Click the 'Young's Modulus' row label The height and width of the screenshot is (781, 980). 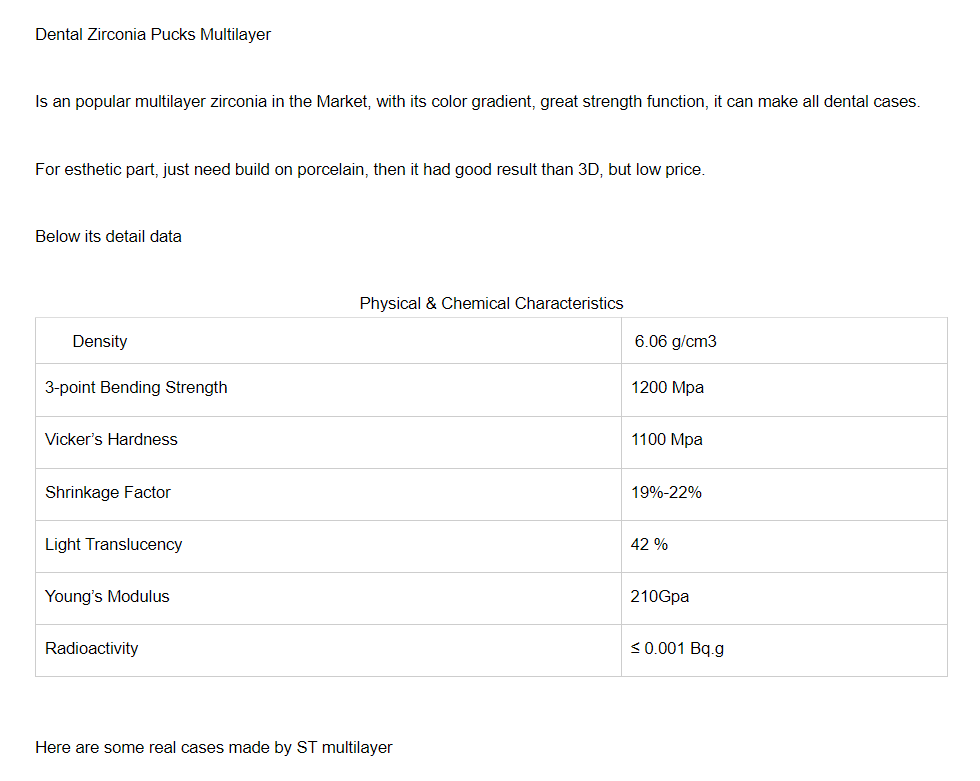point(107,596)
